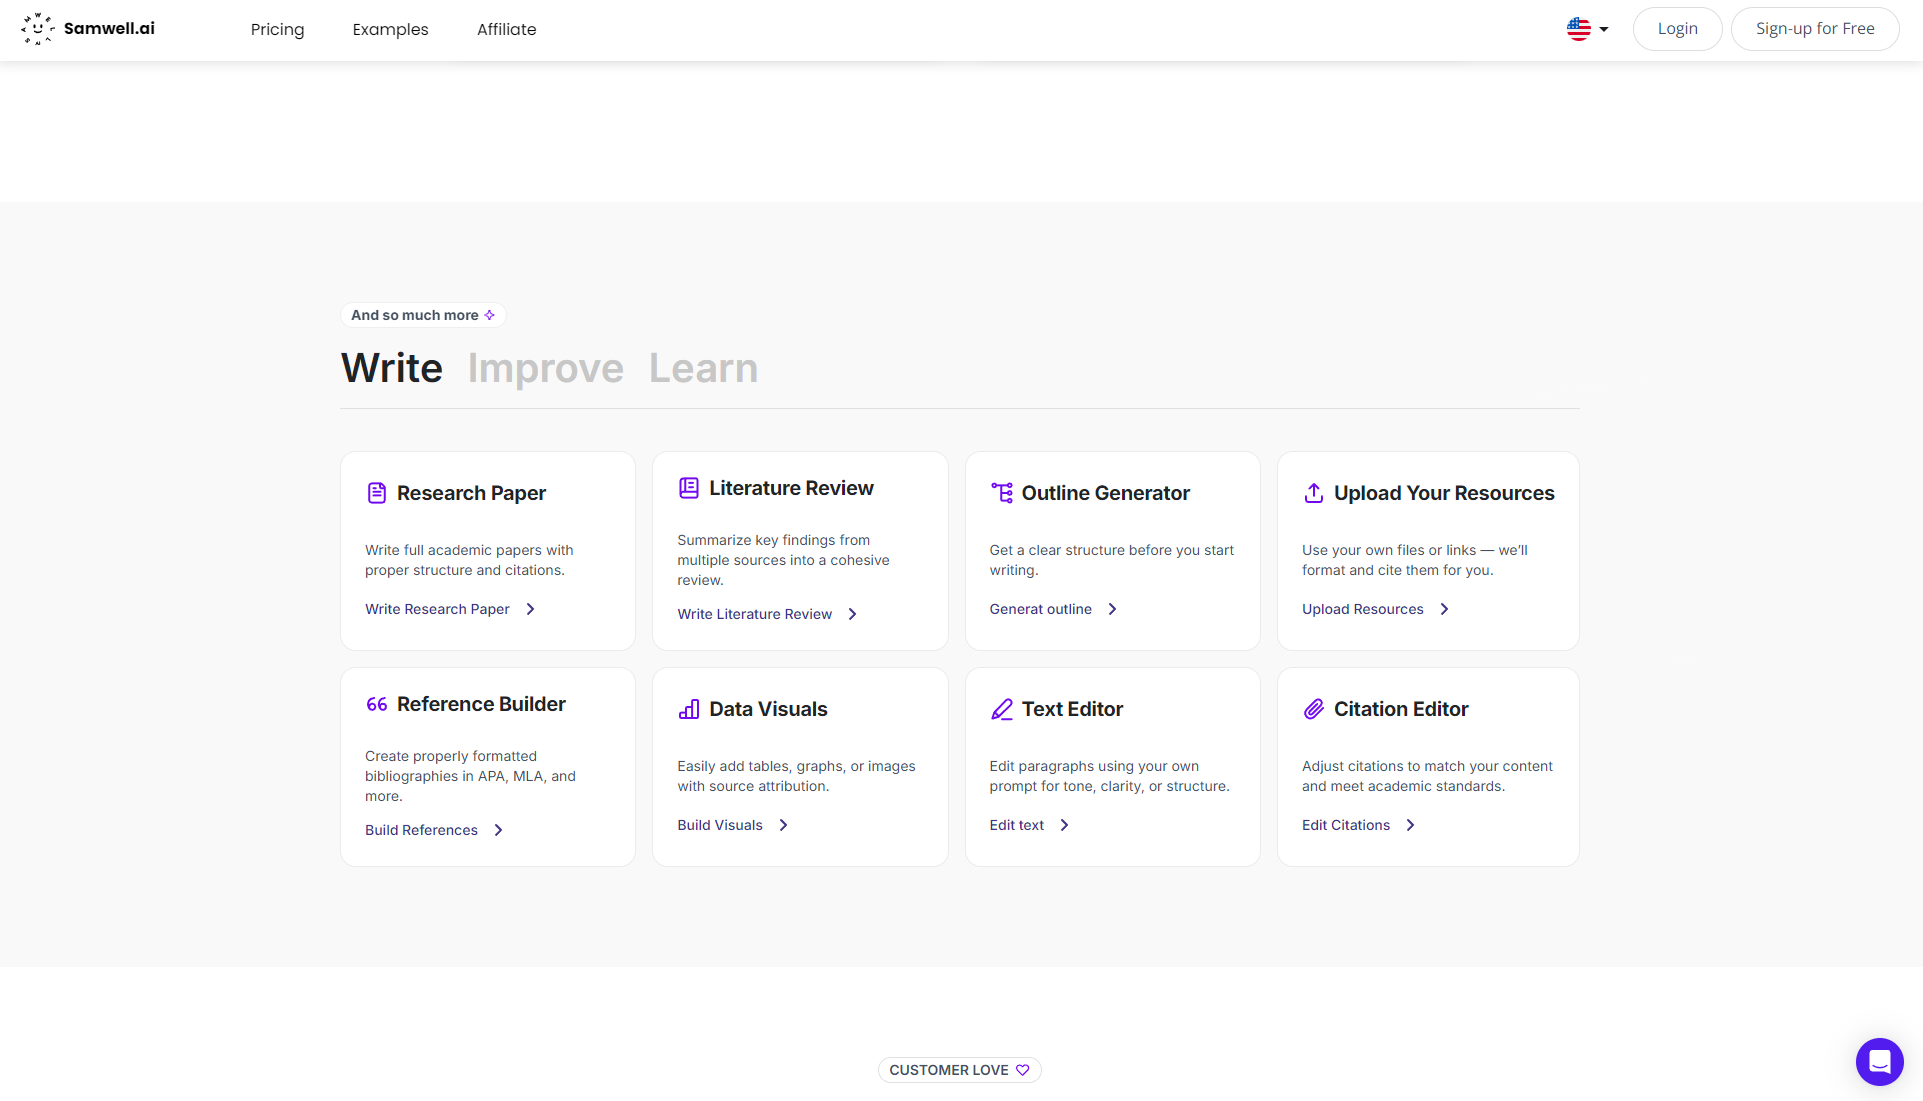Switch to the Learn tab

tap(703, 368)
